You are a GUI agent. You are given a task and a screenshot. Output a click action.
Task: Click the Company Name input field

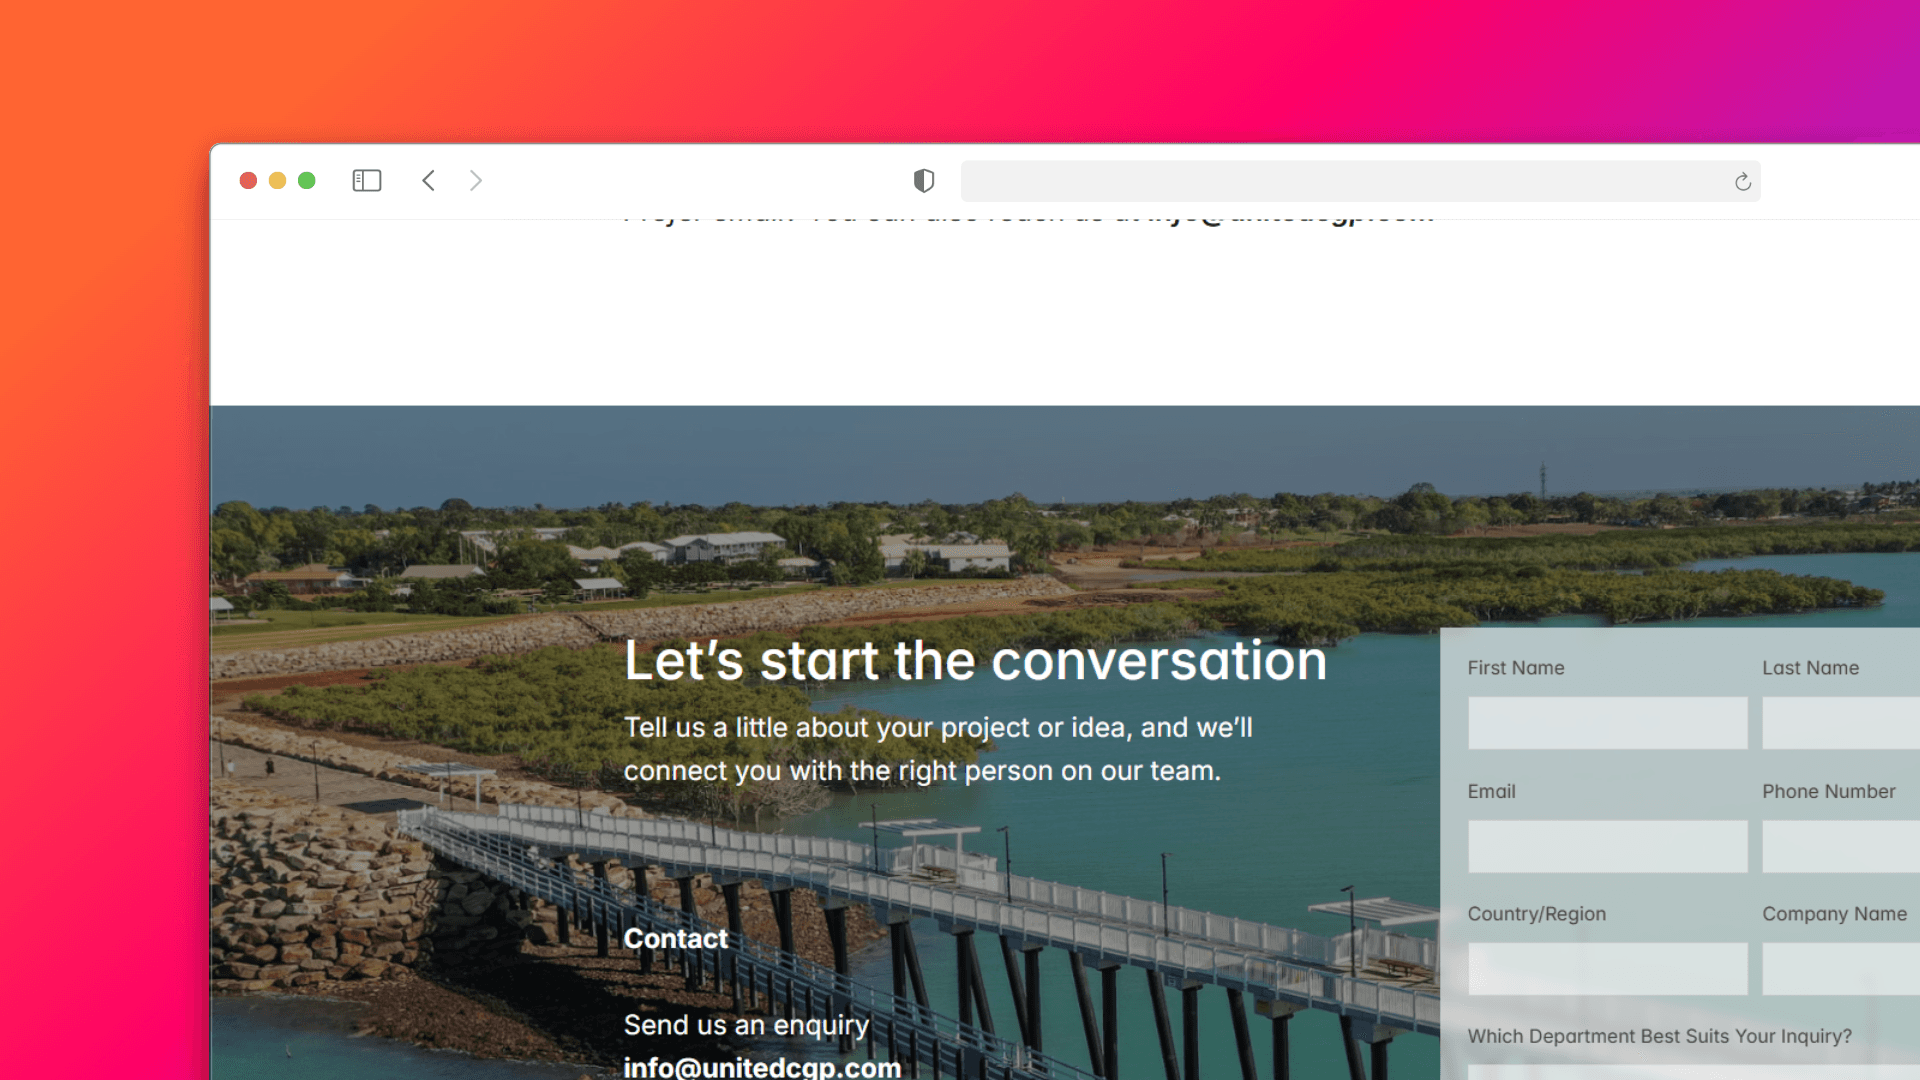click(x=1840, y=969)
